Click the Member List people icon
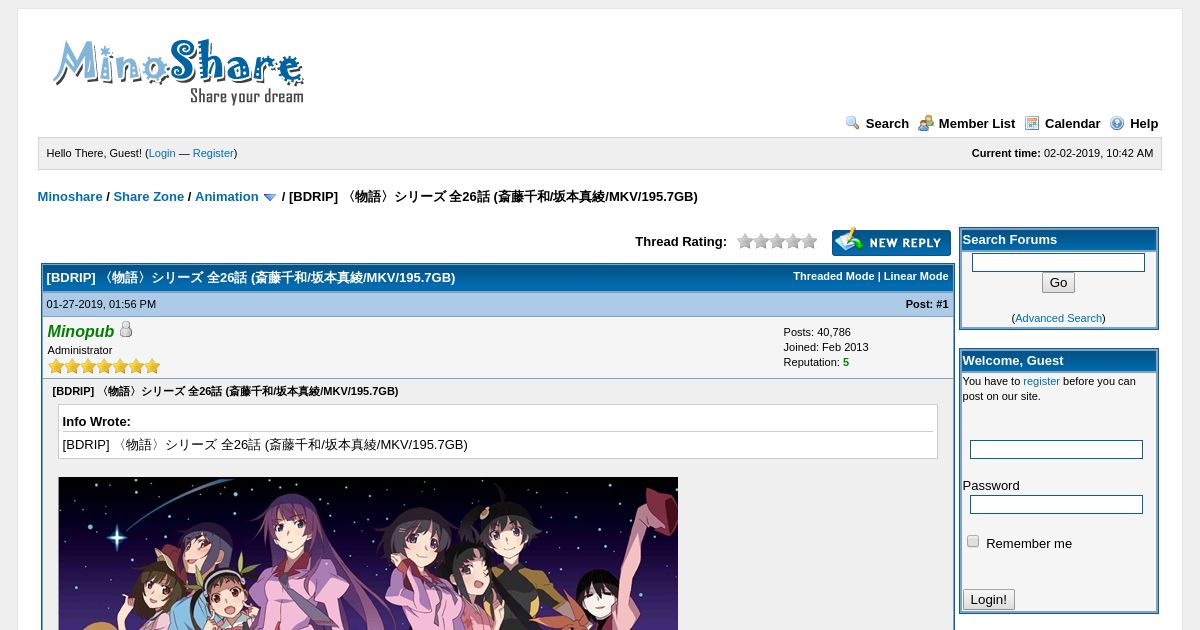1200x630 pixels. [926, 123]
